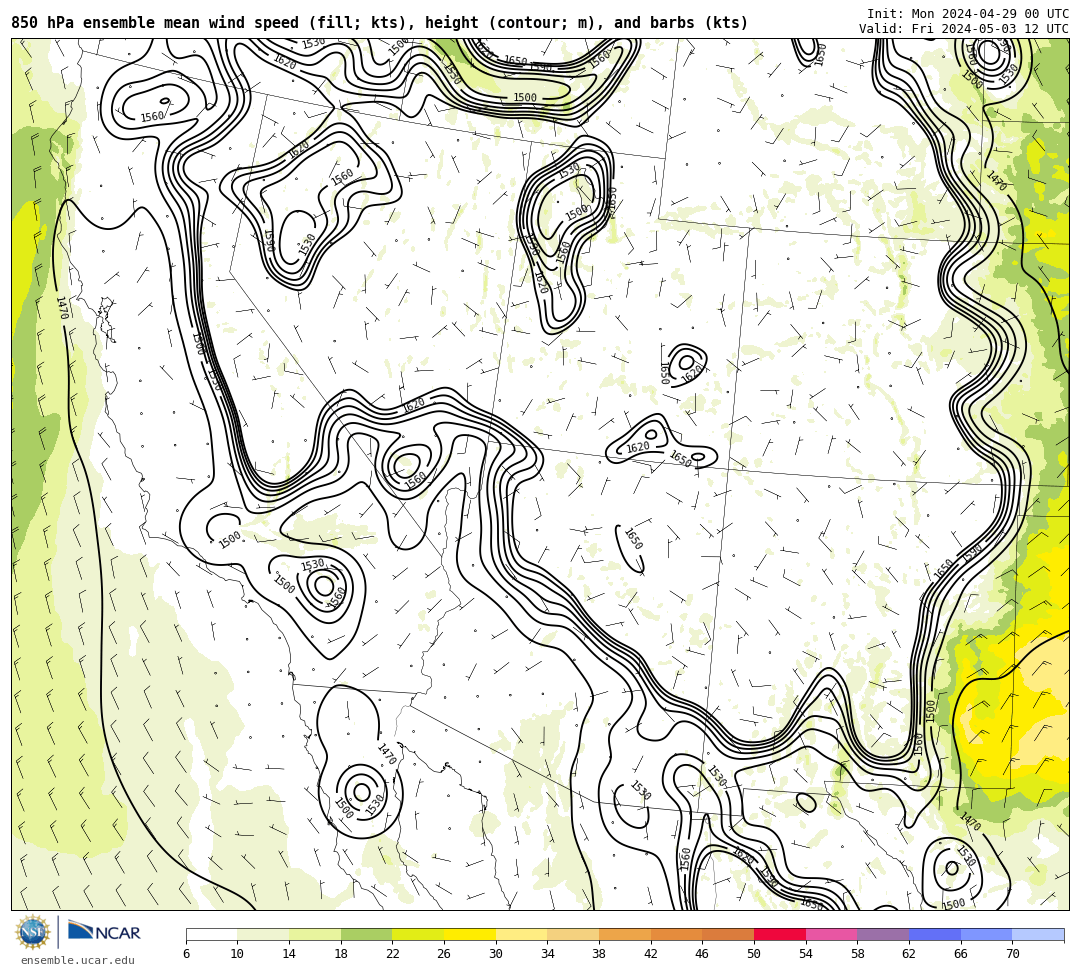Image resolution: width=1080 pixels, height=973 pixels.
Task: Click the white 6-10 kts color swatch
Action: (211, 934)
